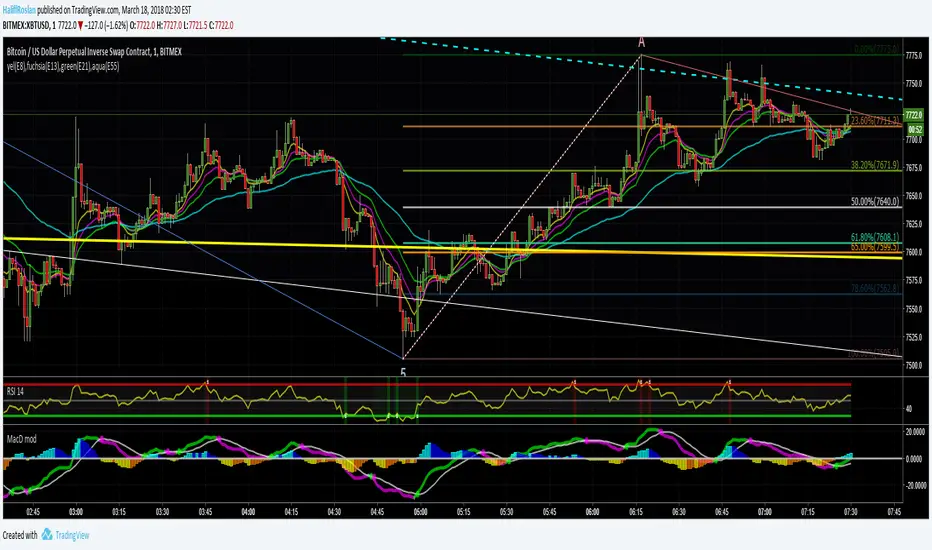Click the 7500.0 price axis label
Image resolution: width=932 pixels, height=550 pixels.
pyautogui.click(x=914, y=365)
